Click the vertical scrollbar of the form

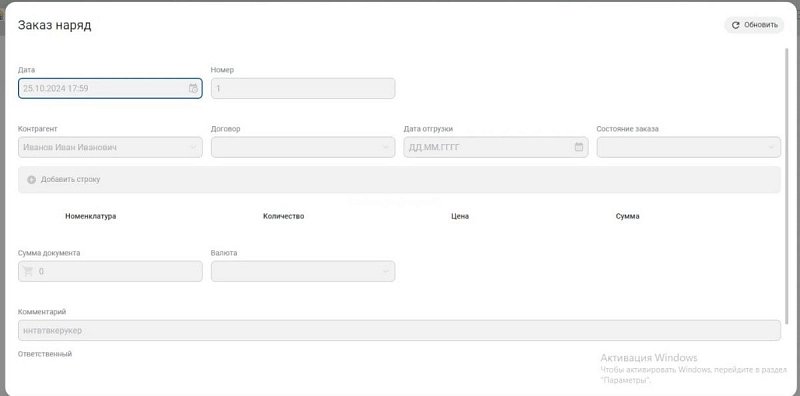pyautogui.click(x=786, y=186)
